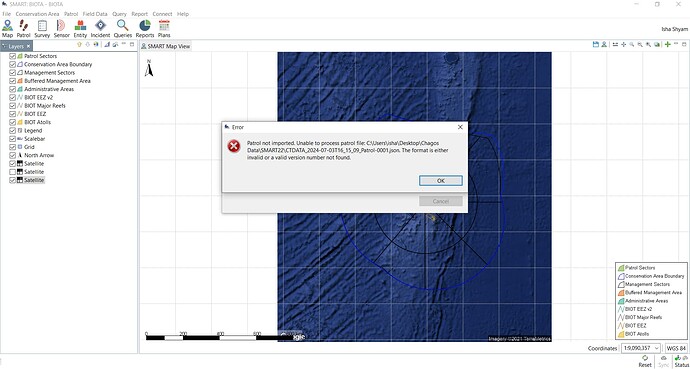Viewport: 690px width, 369px height.
Task: Click the north arrow on the map
Action: point(149,68)
